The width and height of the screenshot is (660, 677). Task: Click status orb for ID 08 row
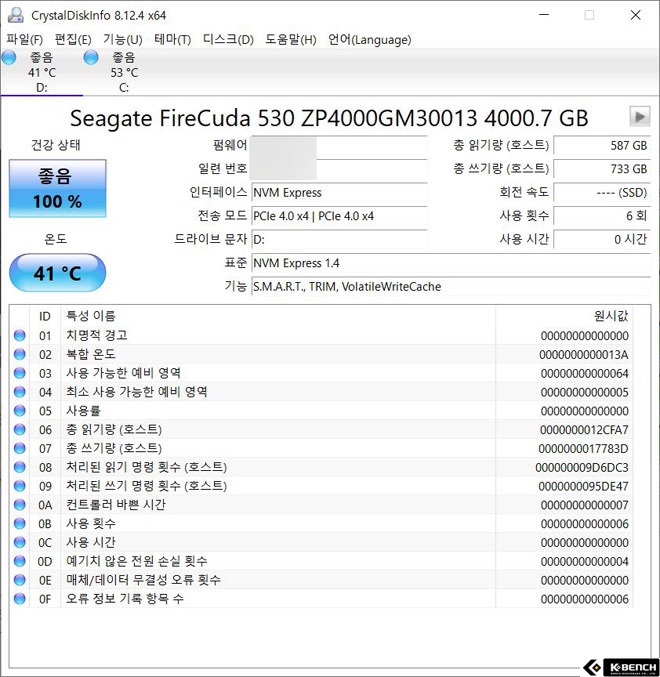click(19, 467)
